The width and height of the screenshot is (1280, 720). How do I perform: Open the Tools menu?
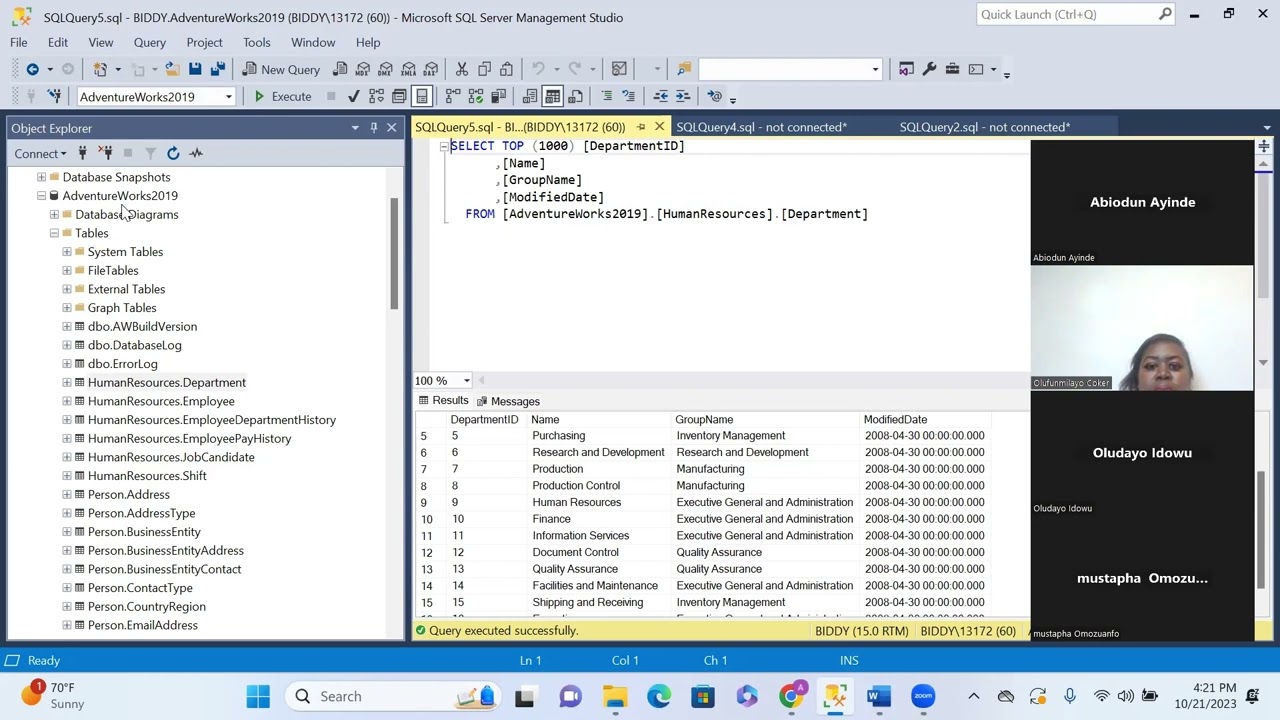pyautogui.click(x=256, y=42)
